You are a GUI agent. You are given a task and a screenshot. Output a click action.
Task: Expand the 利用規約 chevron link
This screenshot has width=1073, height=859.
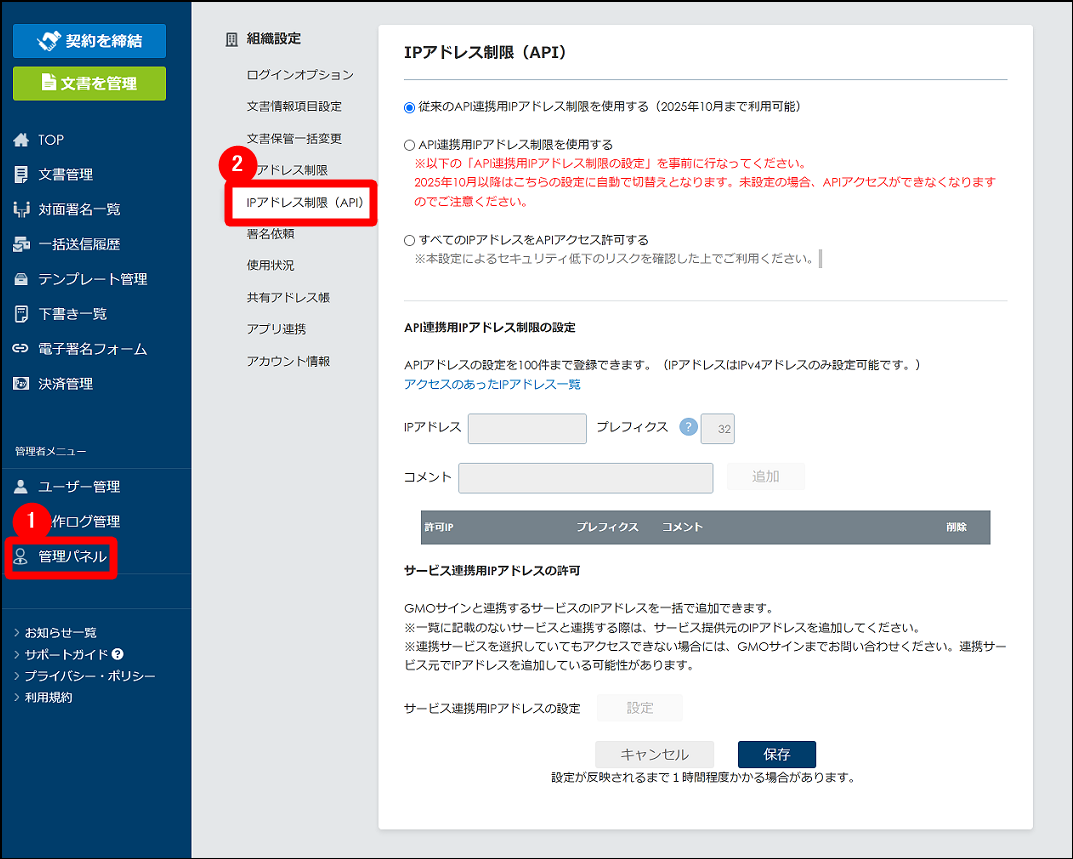[17, 697]
